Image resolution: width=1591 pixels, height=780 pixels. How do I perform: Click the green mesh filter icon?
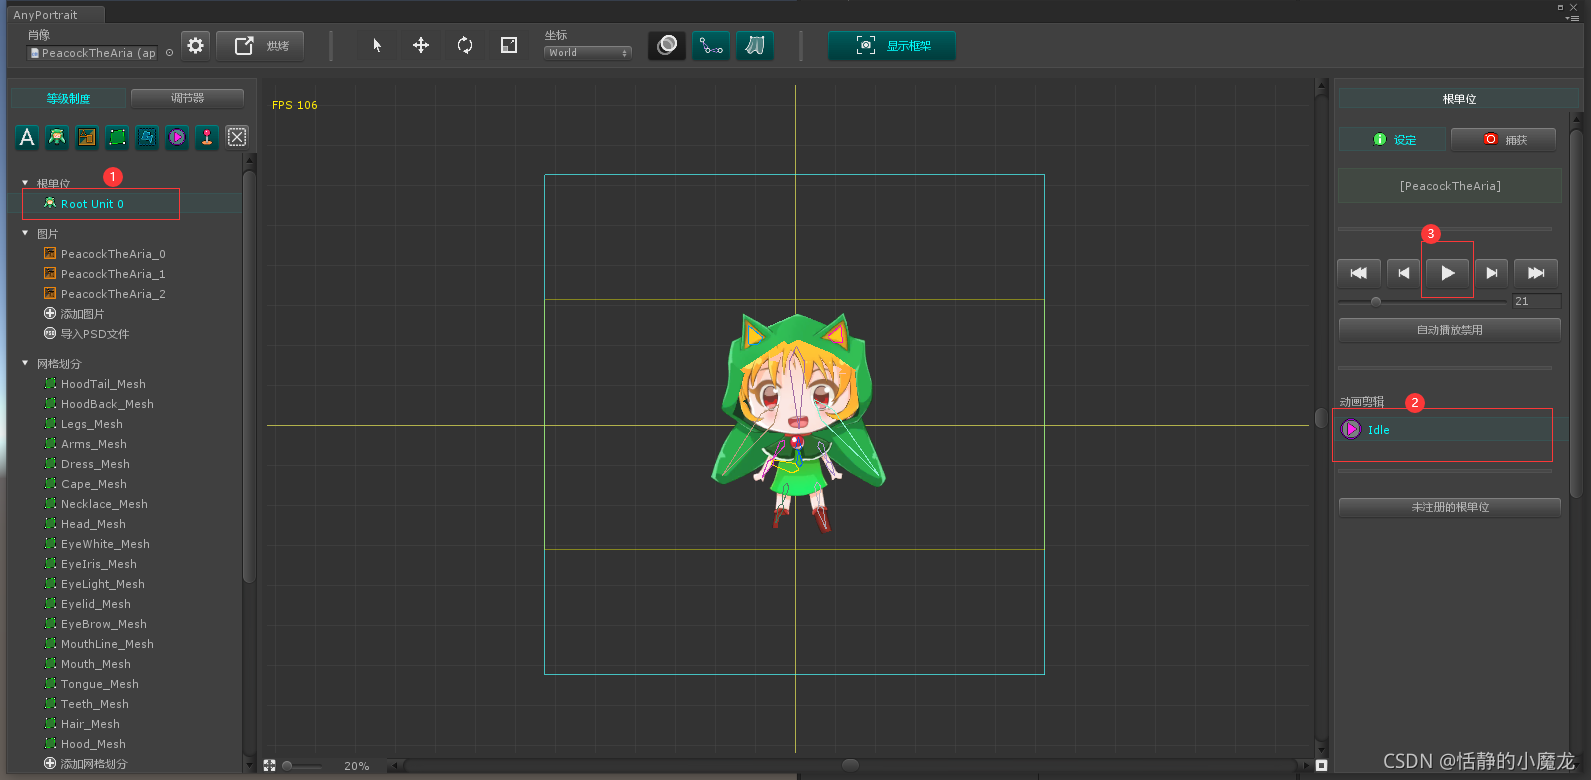click(117, 137)
